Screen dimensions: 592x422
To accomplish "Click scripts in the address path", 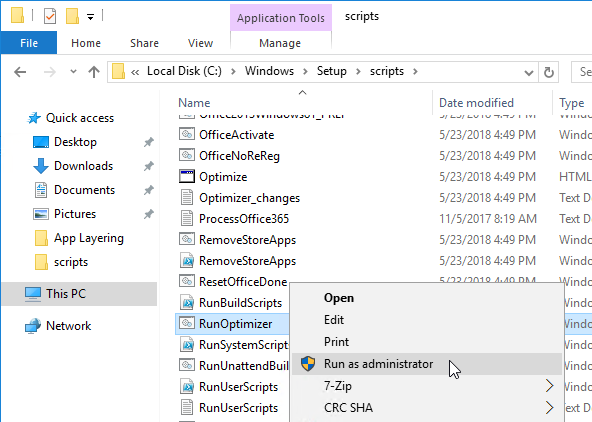I will click(387, 71).
